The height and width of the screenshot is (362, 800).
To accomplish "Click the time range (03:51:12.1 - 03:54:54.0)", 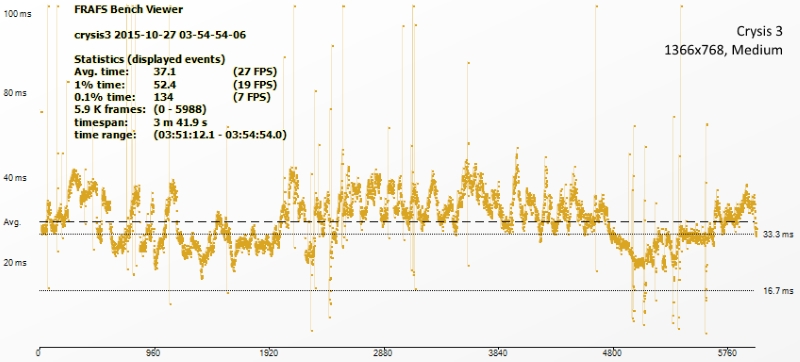I will [220, 135].
